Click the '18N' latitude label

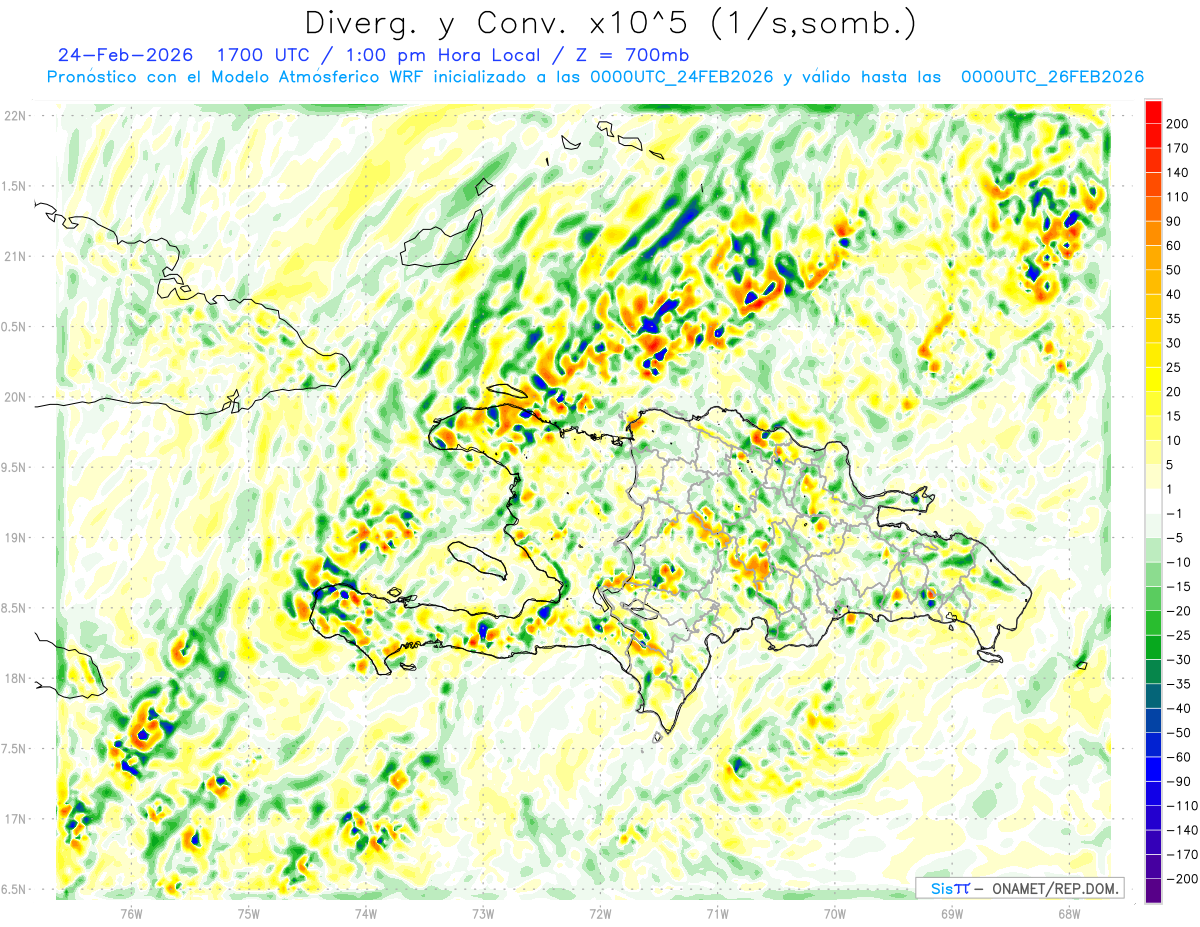coord(17,679)
